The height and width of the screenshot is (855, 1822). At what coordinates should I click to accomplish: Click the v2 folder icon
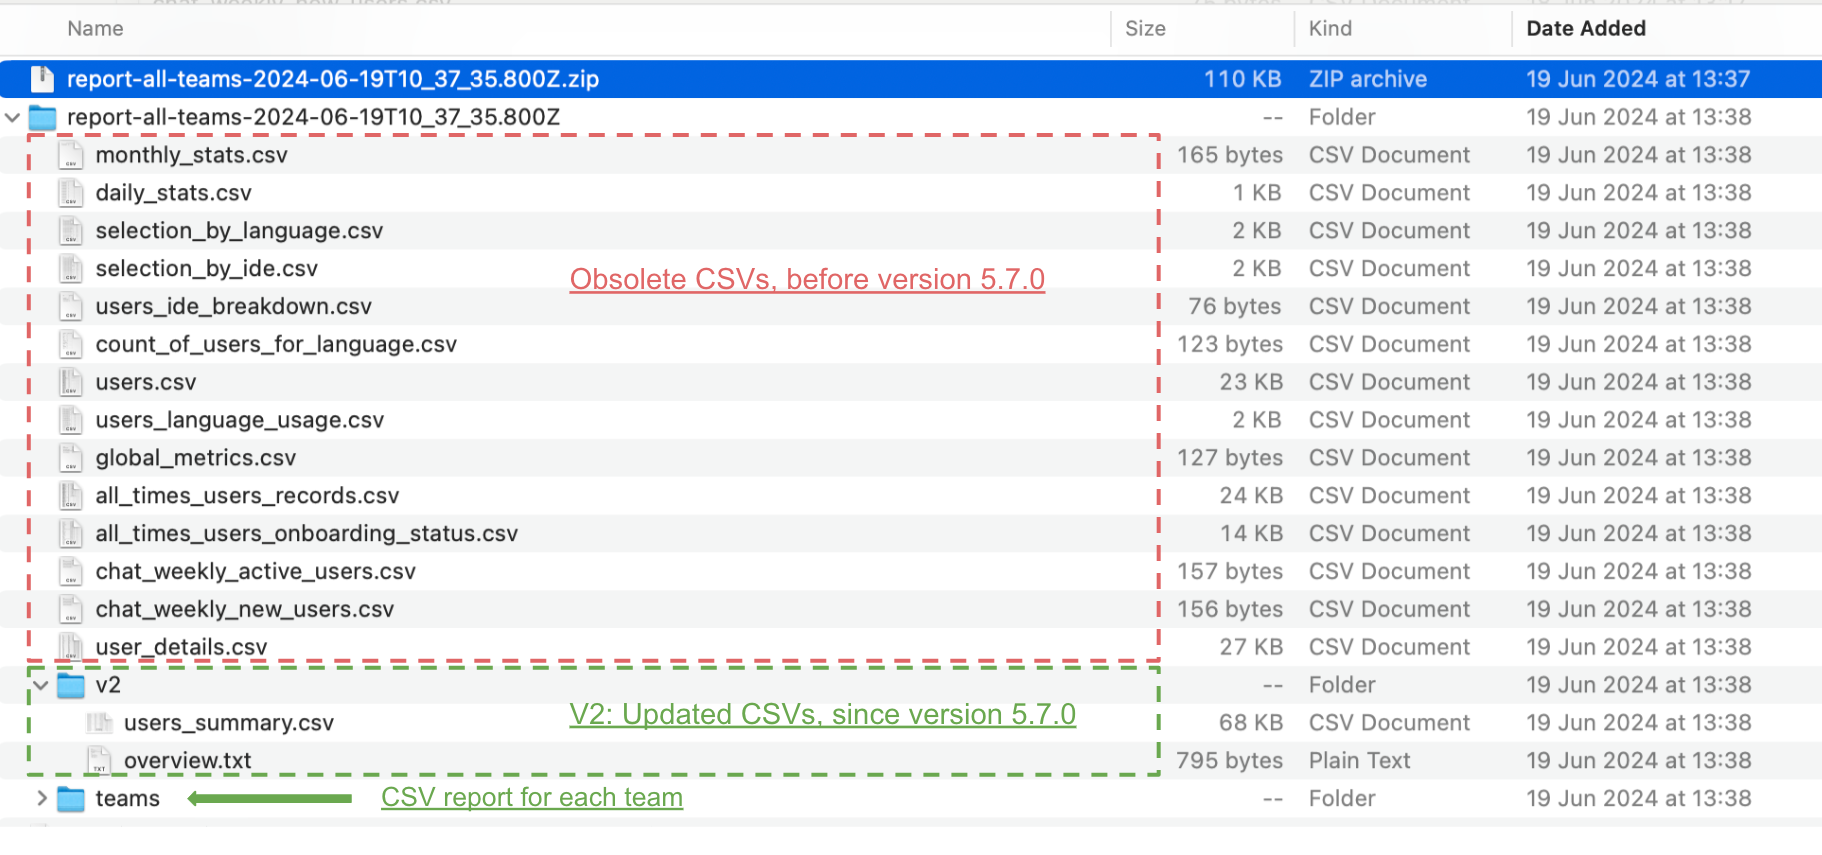71,685
